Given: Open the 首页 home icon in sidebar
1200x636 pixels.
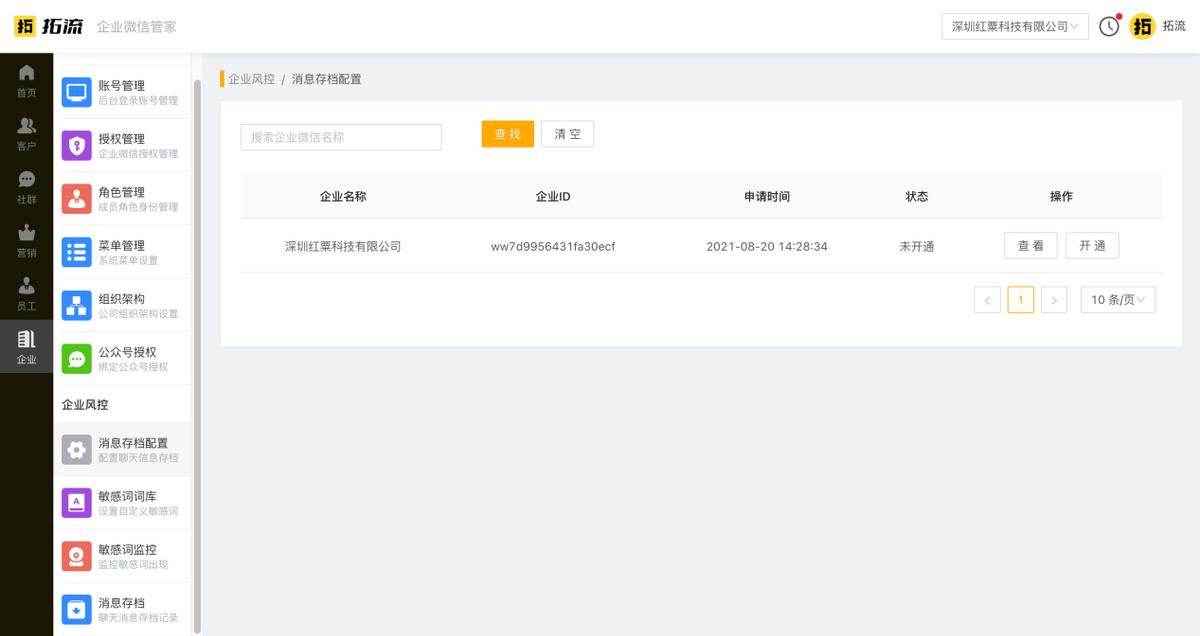Looking at the screenshot, I should (26, 73).
